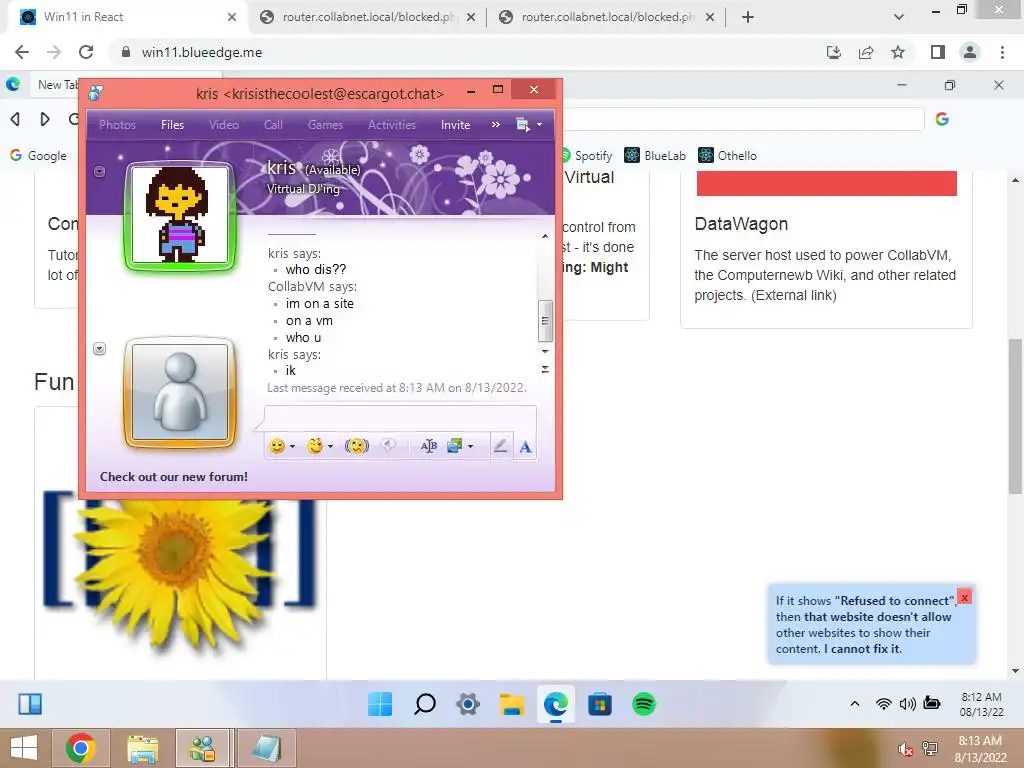This screenshot has width=1024, height=768.
Task: Open the Activities menu in chat
Action: click(x=392, y=125)
